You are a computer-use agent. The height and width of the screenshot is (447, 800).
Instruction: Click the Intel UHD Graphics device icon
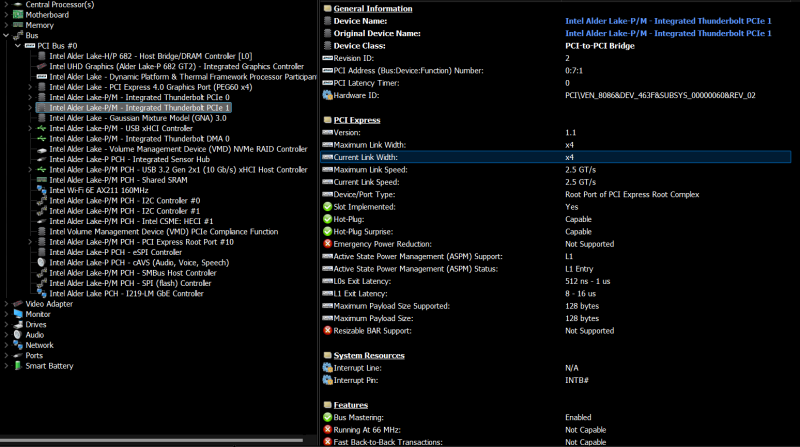[x=42, y=66]
